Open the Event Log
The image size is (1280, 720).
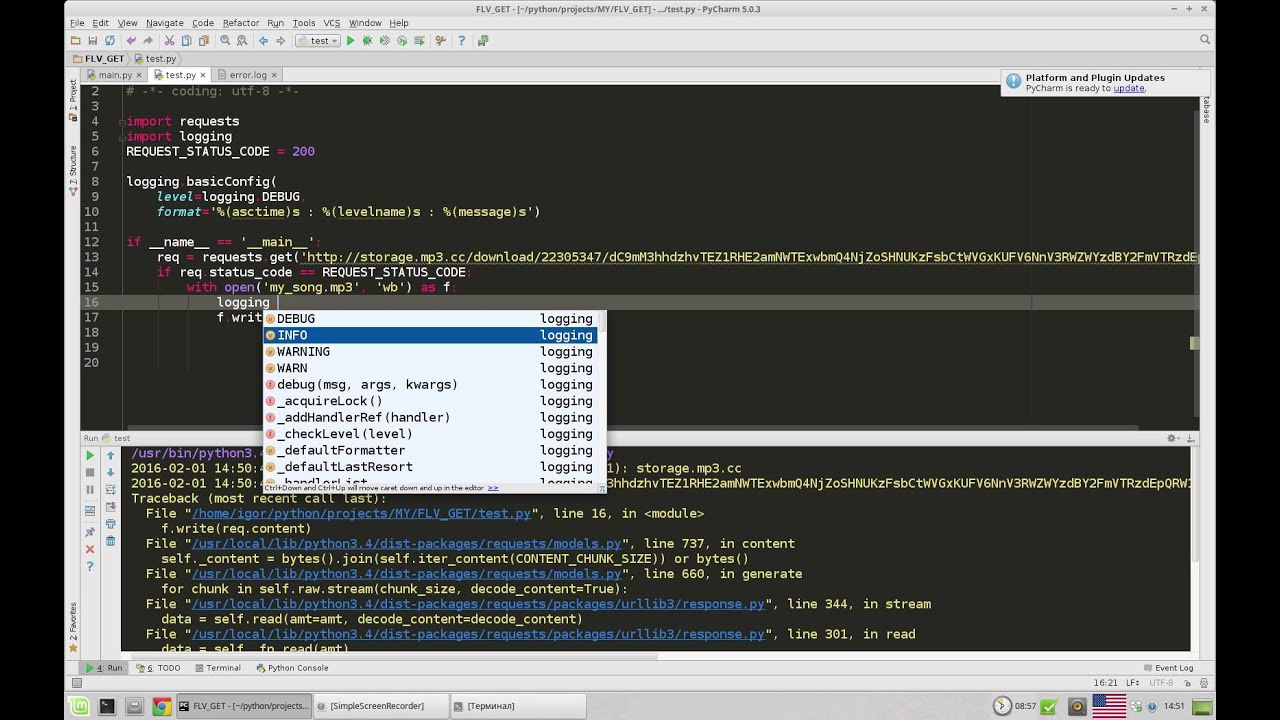point(1168,668)
